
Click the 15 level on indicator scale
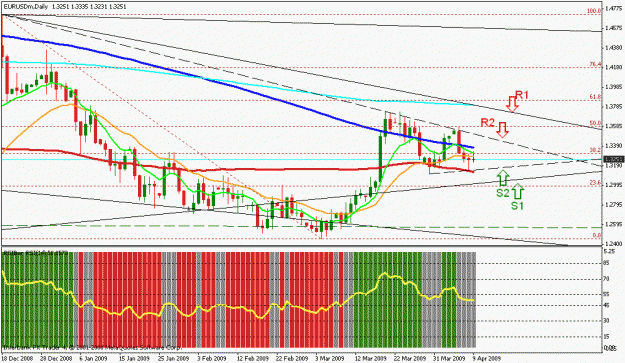(607, 336)
